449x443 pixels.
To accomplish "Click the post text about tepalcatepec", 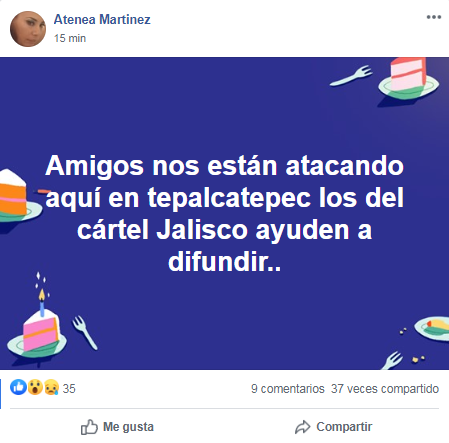I will 224,214.
